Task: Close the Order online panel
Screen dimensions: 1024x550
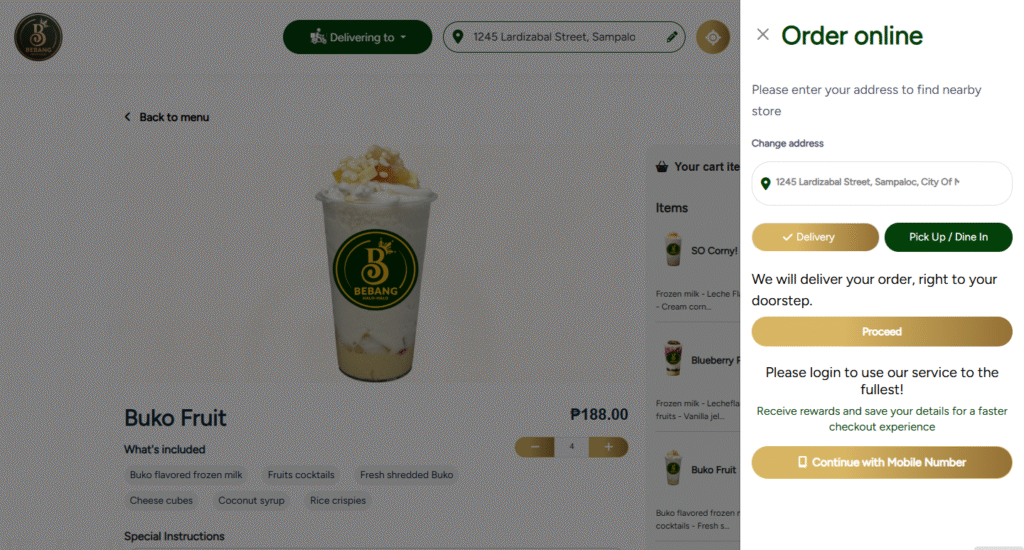Action: pos(762,35)
